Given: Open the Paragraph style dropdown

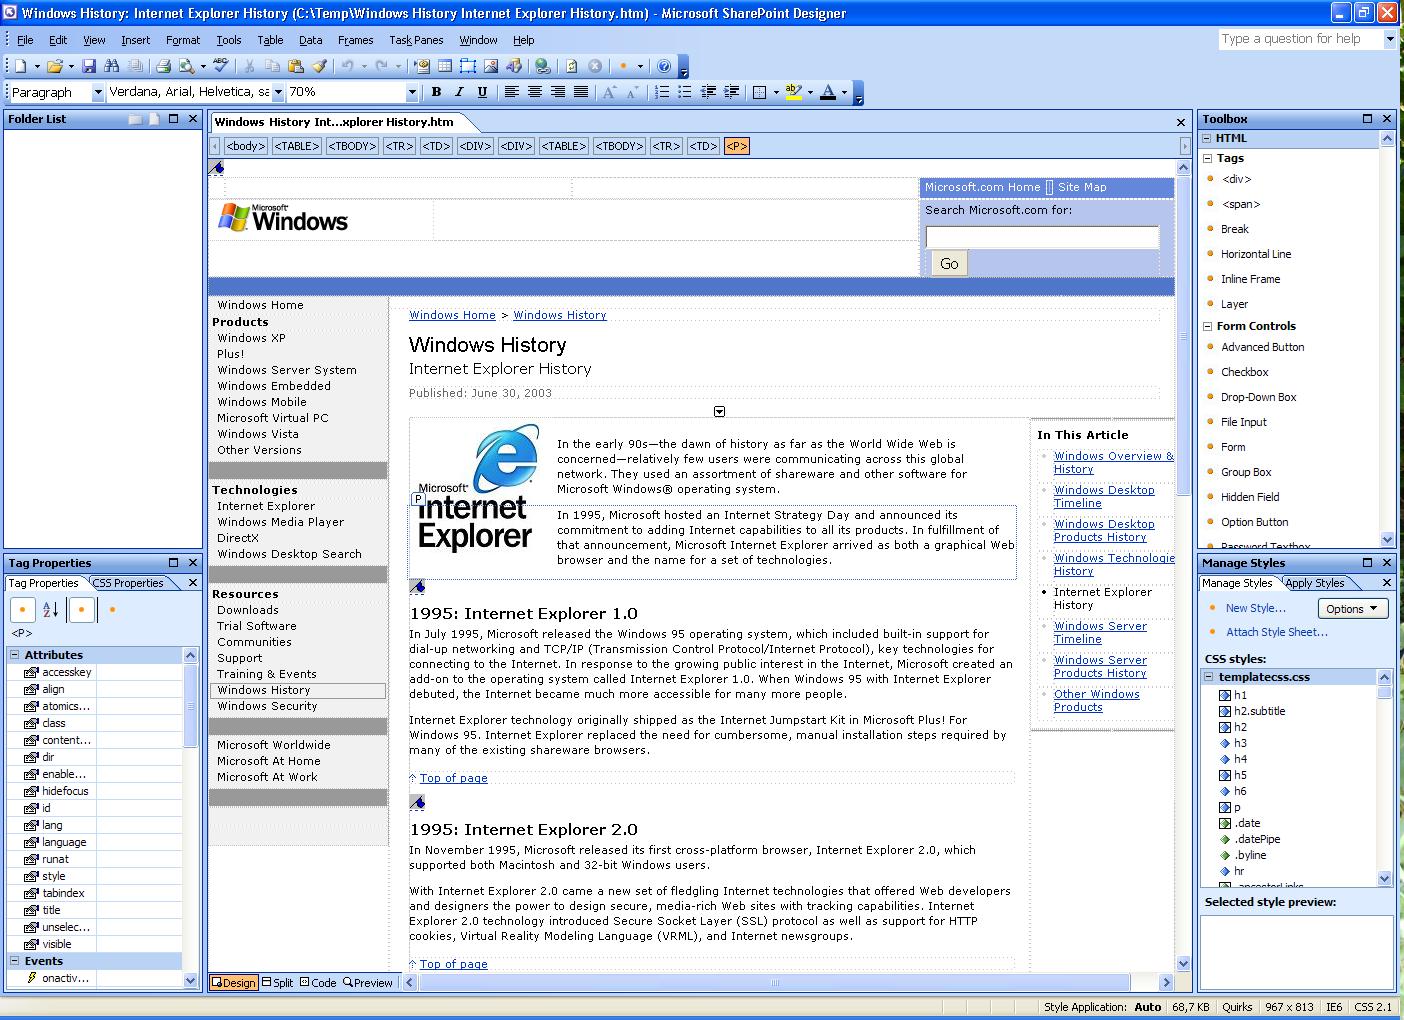Looking at the screenshot, I should tap(98, 92).
